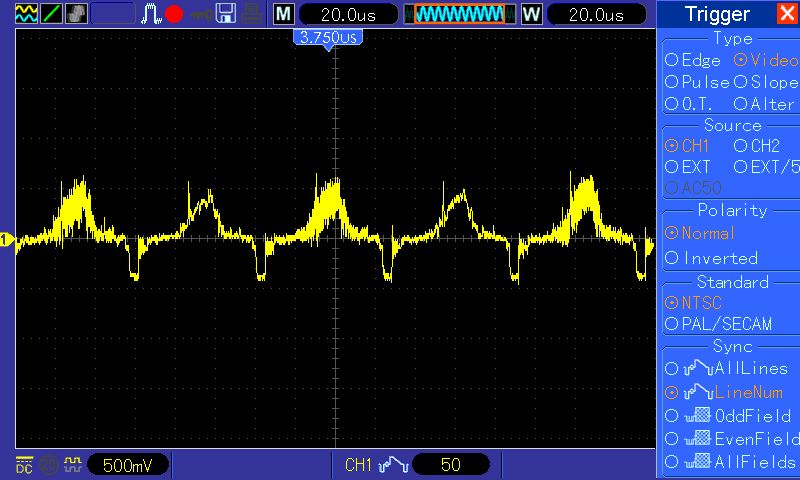800x480 pixels.
Task: Click the DC coupling icon
Action: (x=24, y=465)
